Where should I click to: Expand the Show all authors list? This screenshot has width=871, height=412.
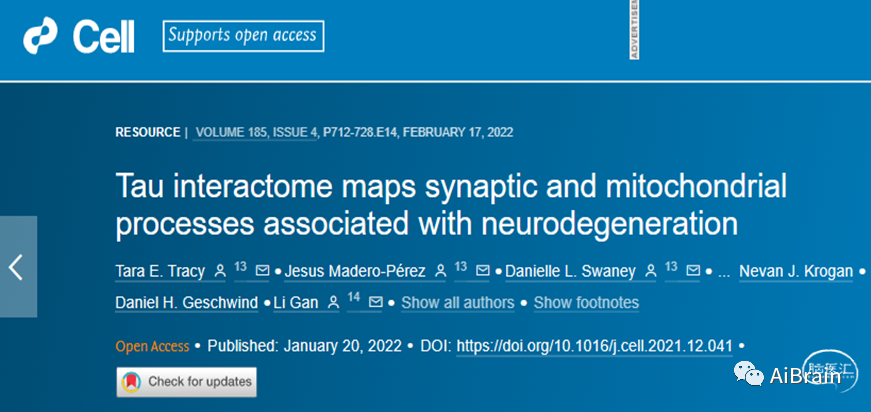[x=457, y=302]
